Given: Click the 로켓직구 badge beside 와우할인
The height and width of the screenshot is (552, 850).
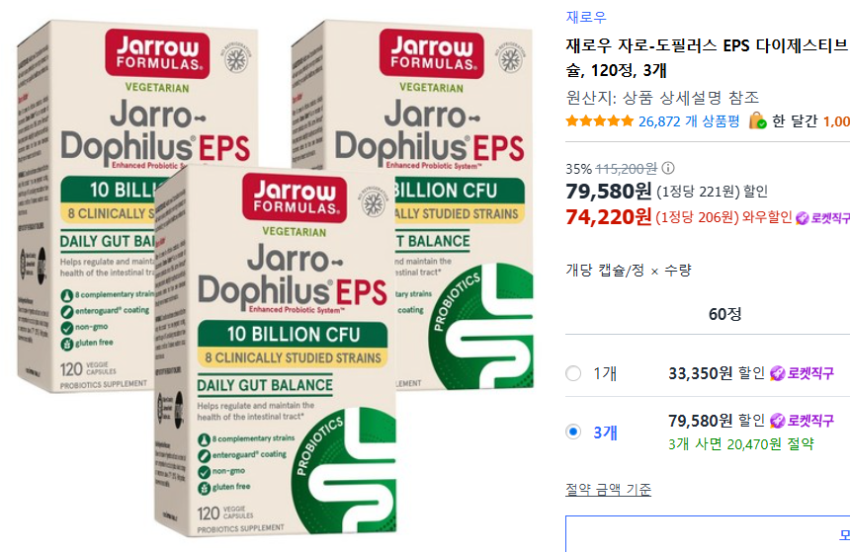Looking at the screenshot, I should tap(823, 218).
